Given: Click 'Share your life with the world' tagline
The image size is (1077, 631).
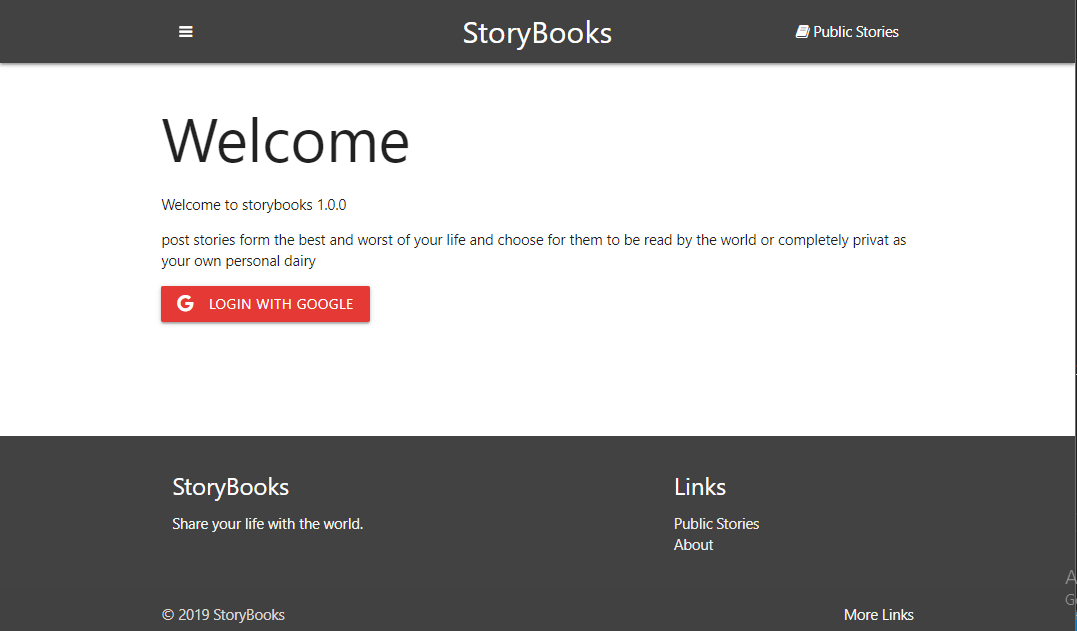Looking at the screenshot, I should tap(267, 524).
